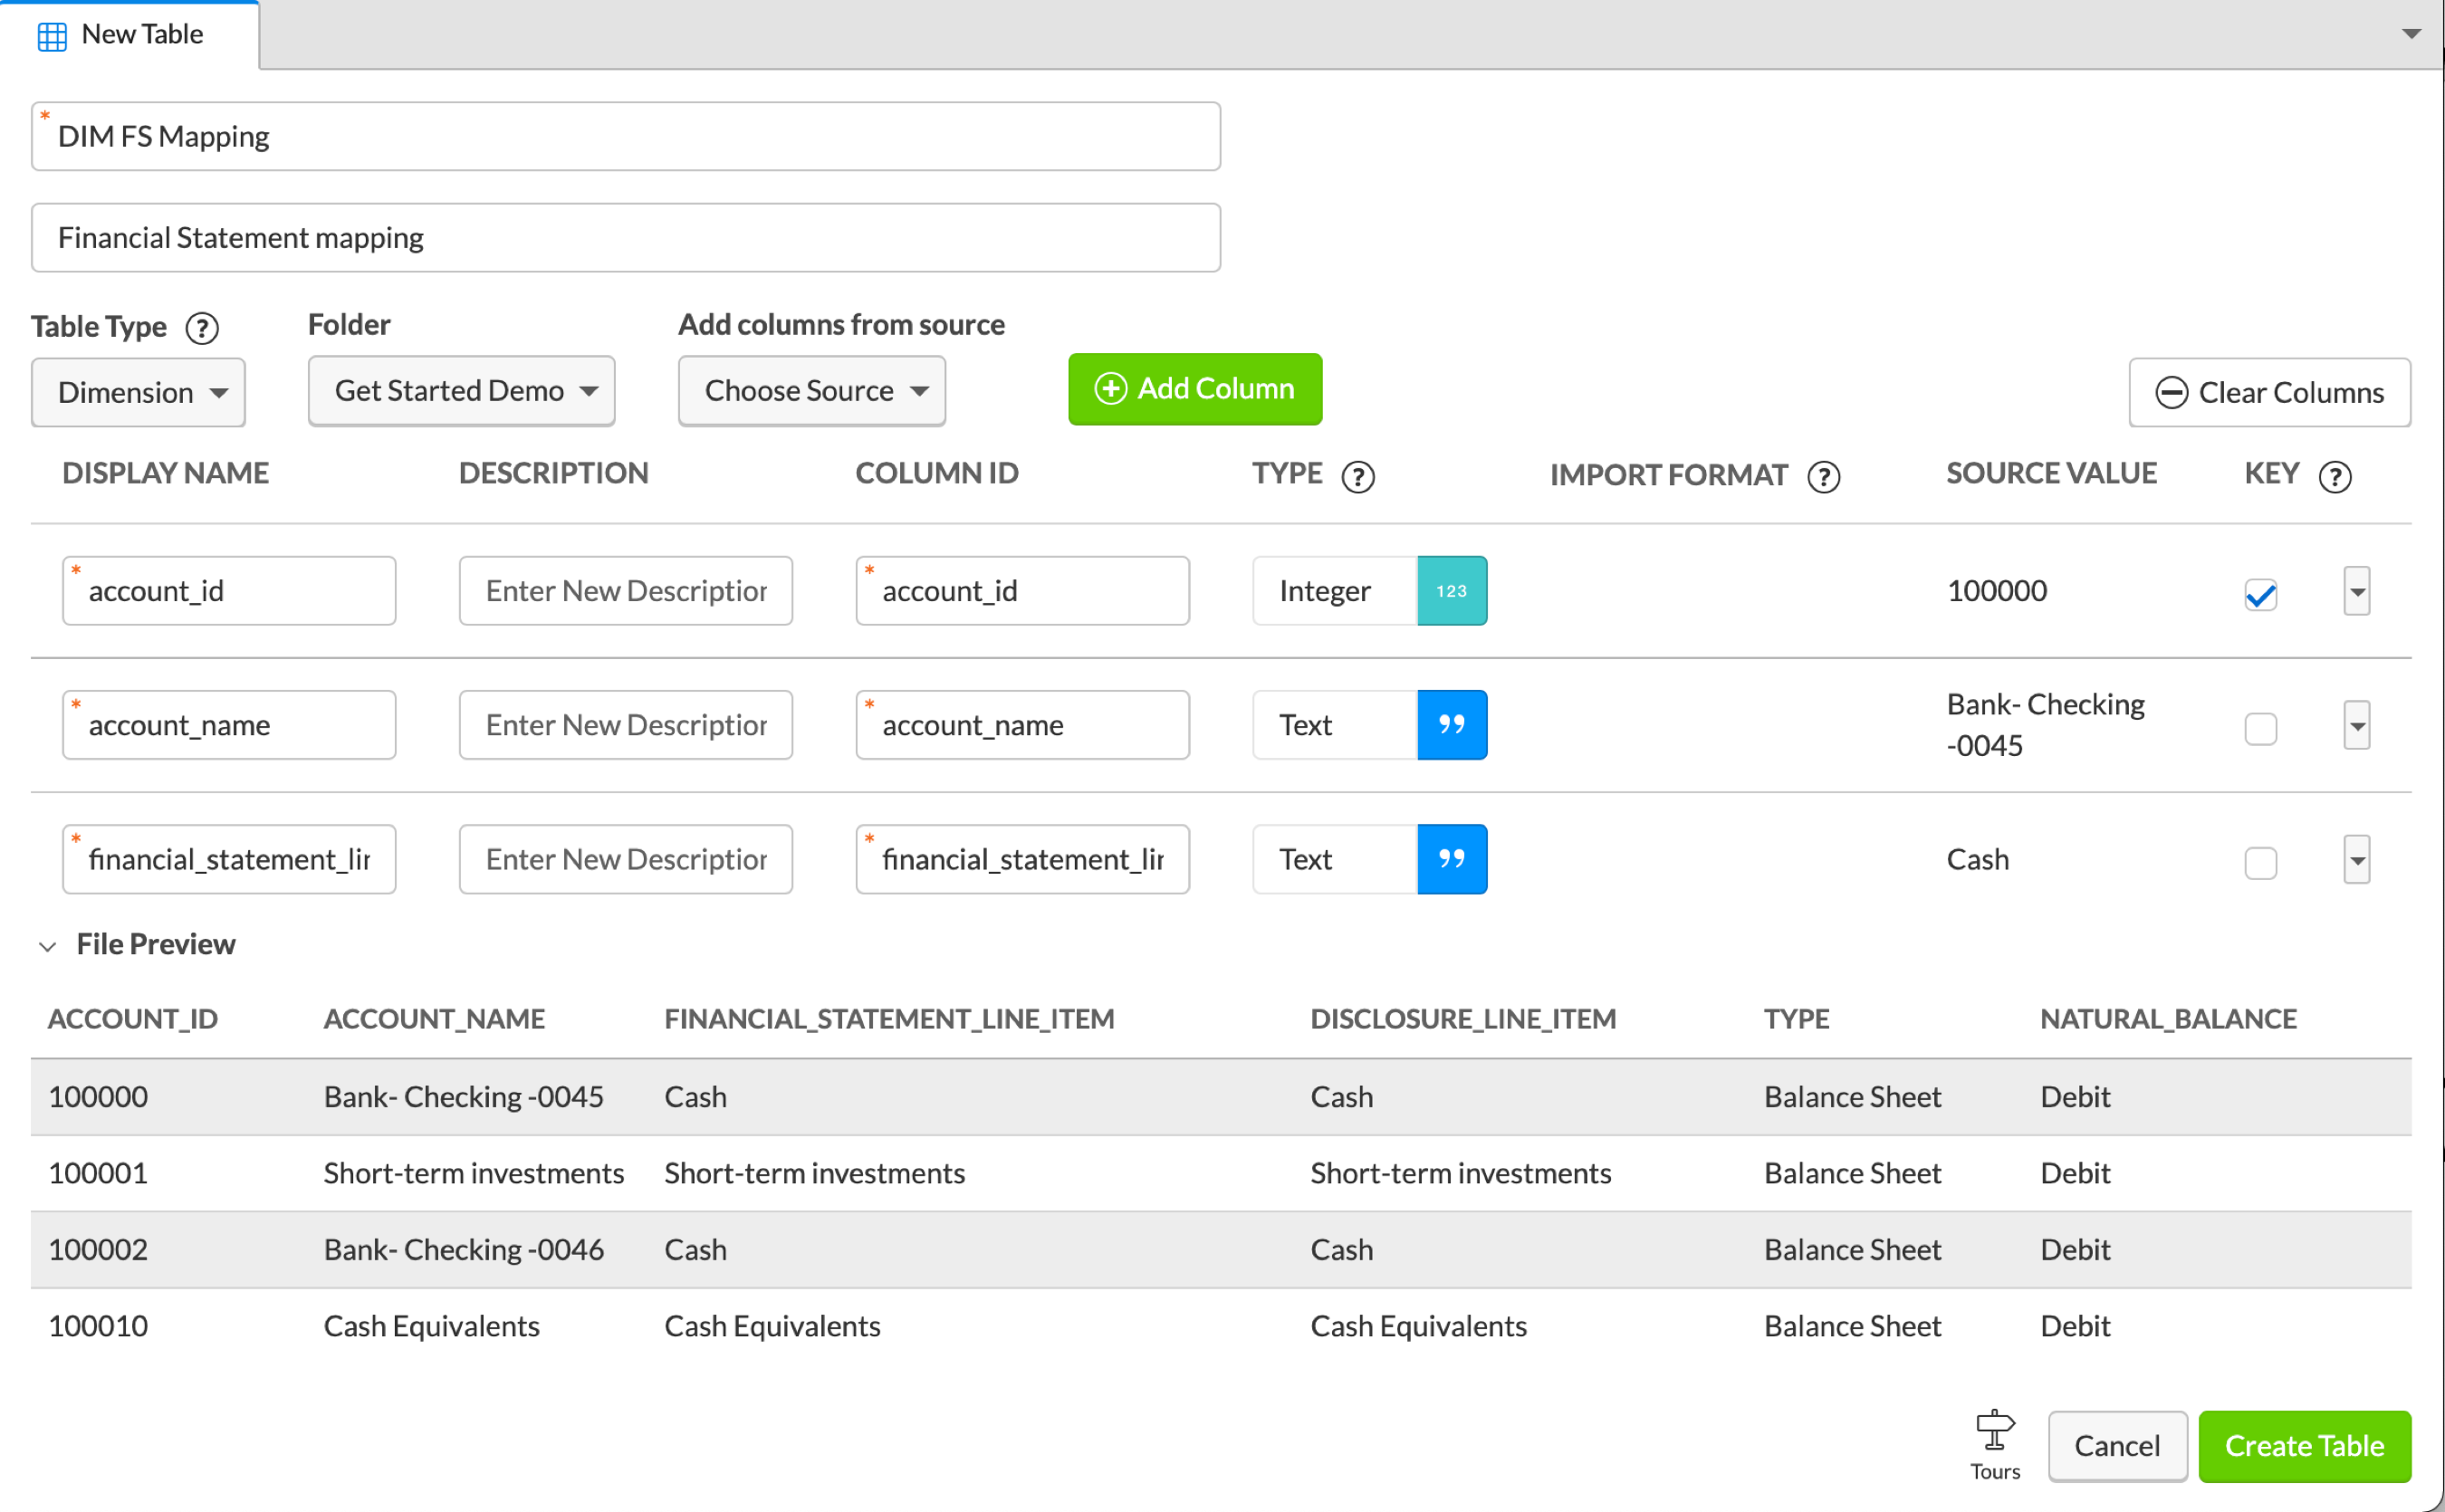Image resolution: width=2445 pixels, height=1512 pixels.
Task: Click the Text type quote icon for account_name
Action: point(1453,724)
